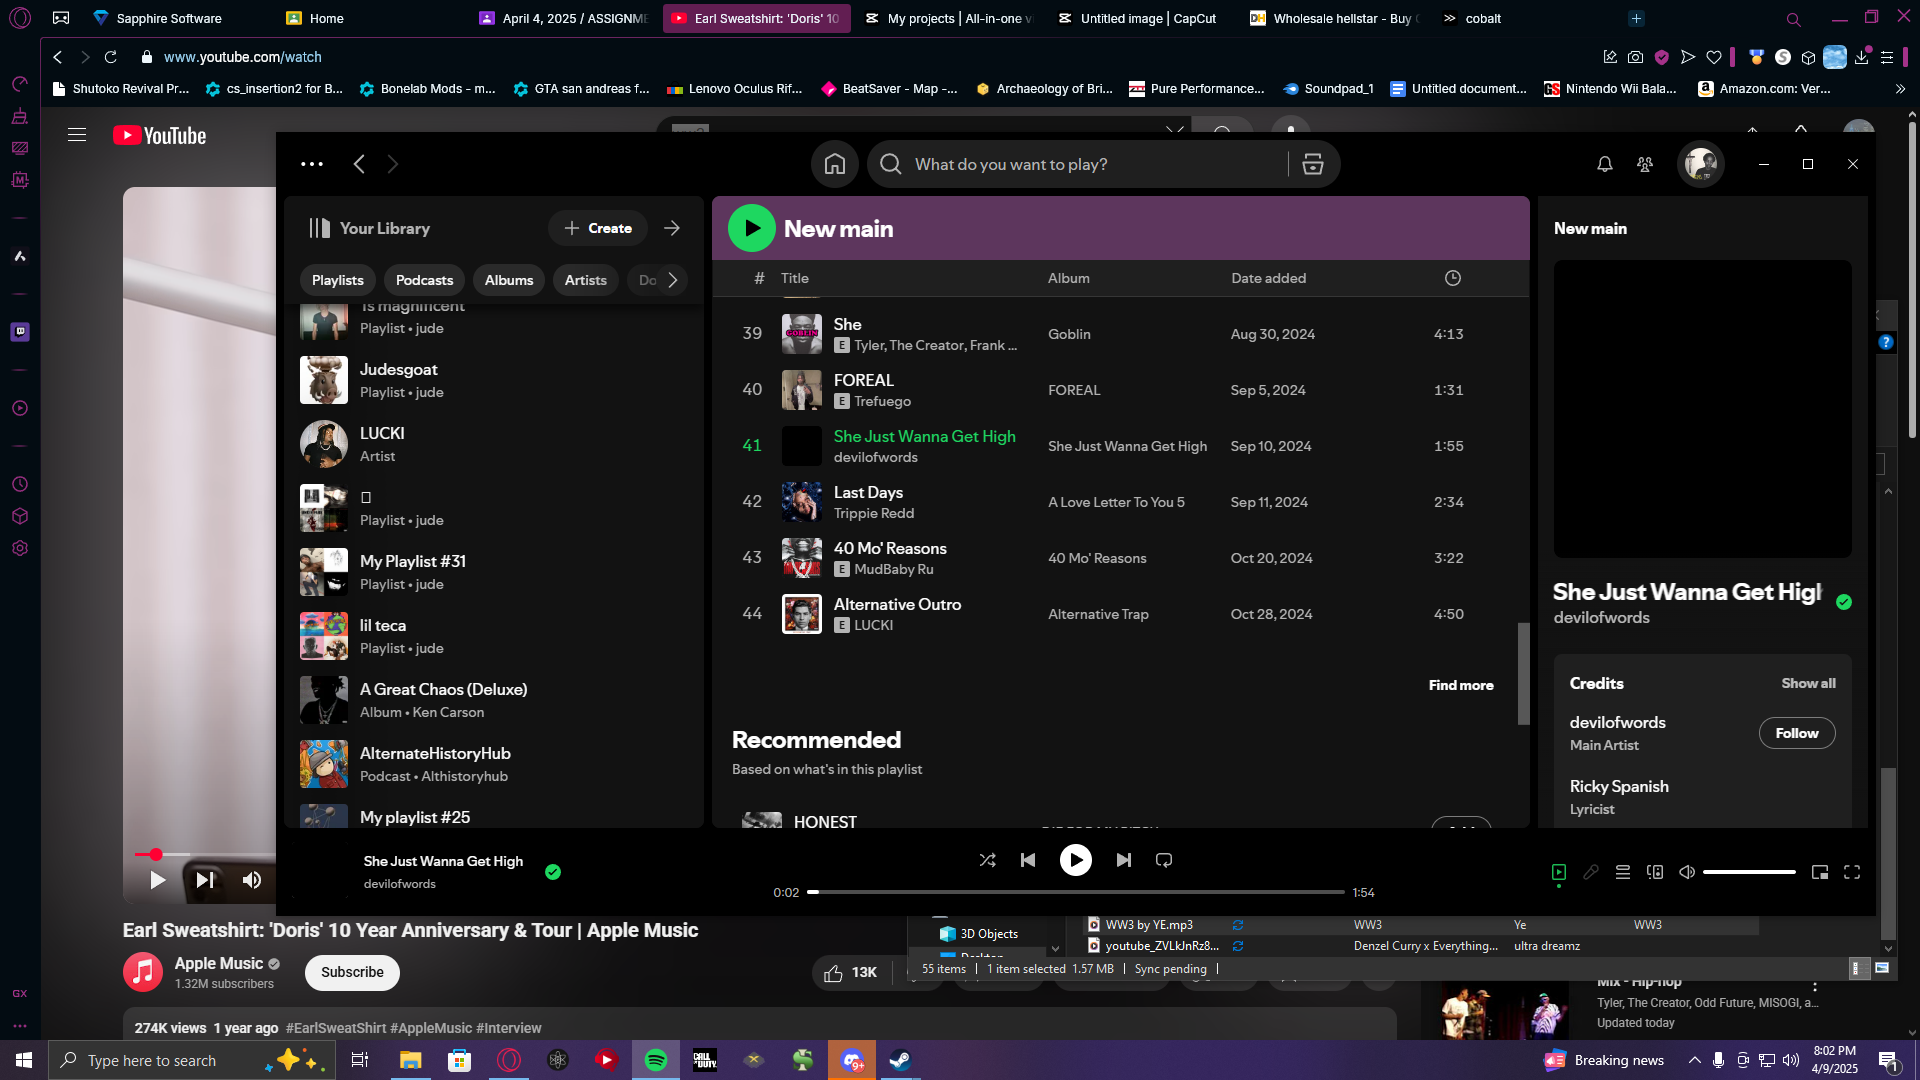Show more library filter chips
Viewport: 1920px width, 1080px height.
point(673,280)
